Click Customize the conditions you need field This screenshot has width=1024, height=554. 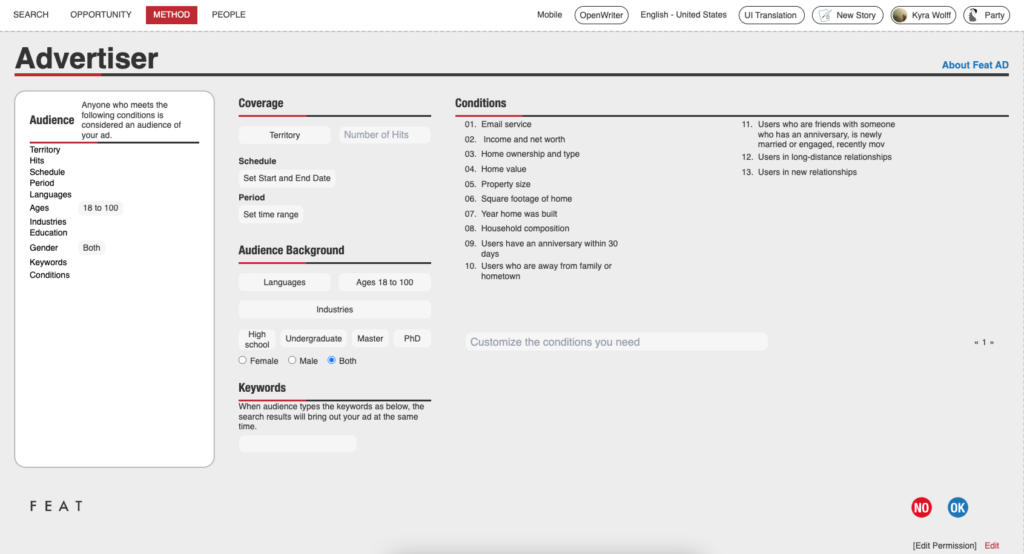pos(616,342)
